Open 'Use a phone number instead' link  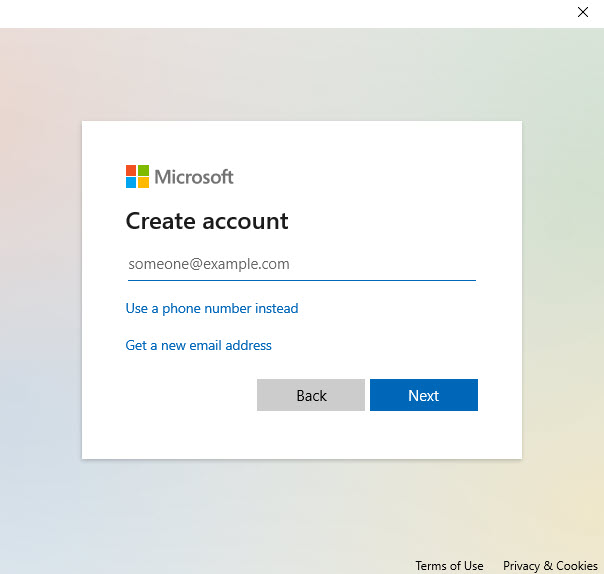point(212,309)
